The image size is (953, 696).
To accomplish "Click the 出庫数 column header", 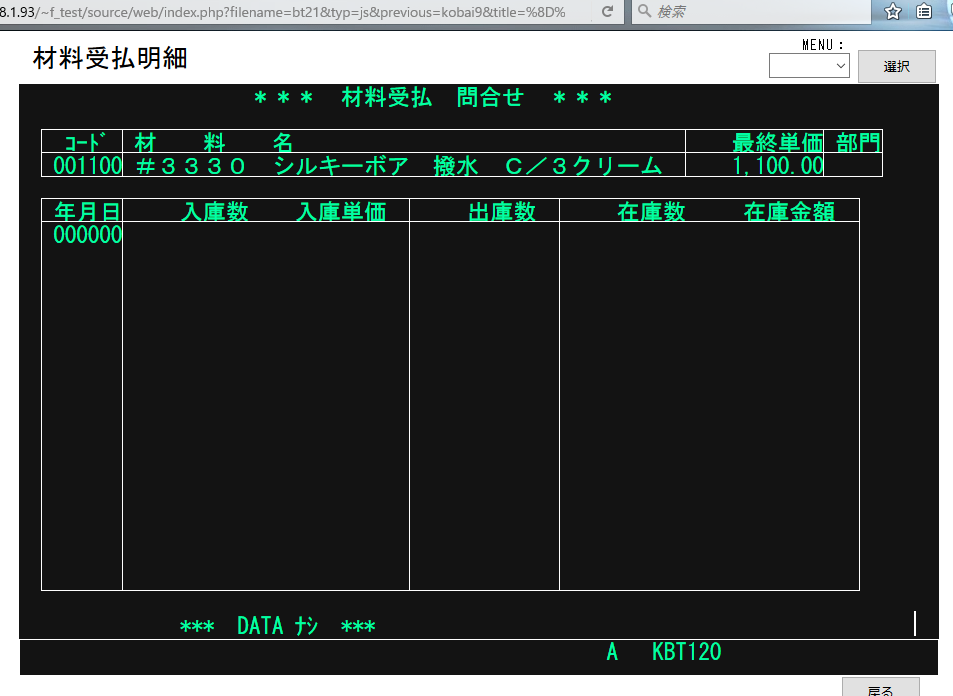I will coord(502,211).
